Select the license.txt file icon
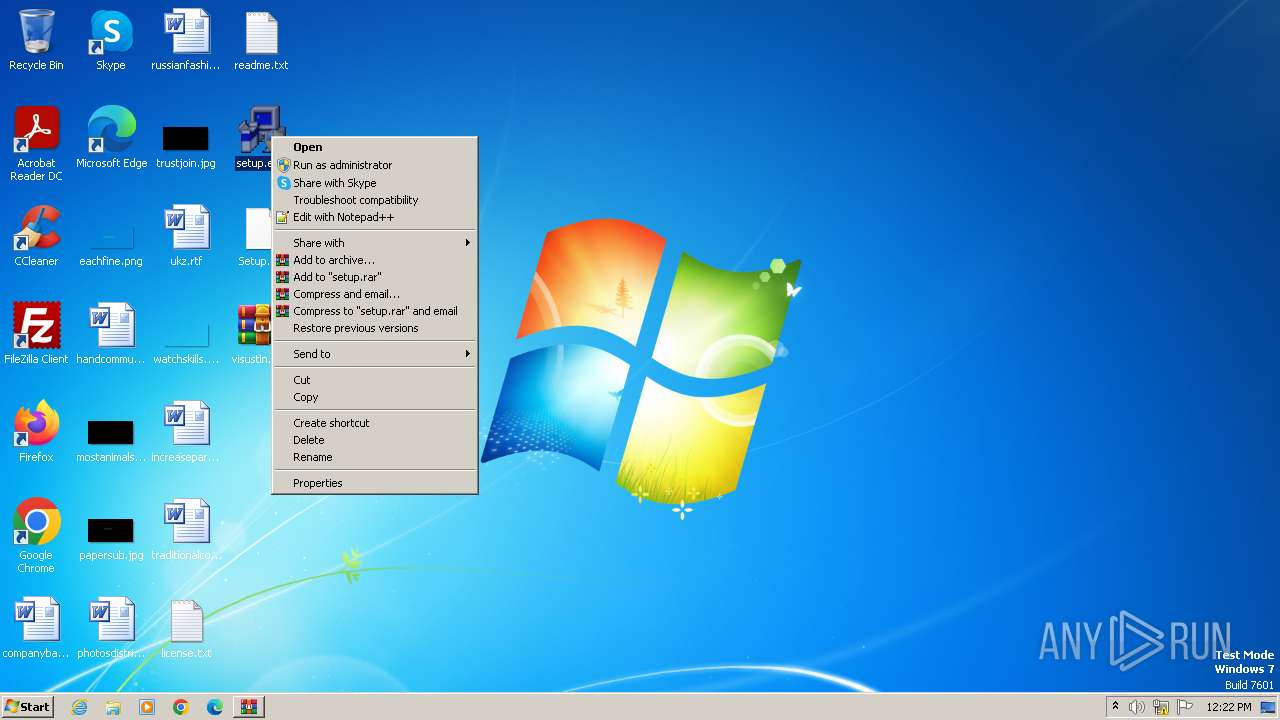Image resolution: width=1280 pixels, height=720 pixels. [186, 628]
